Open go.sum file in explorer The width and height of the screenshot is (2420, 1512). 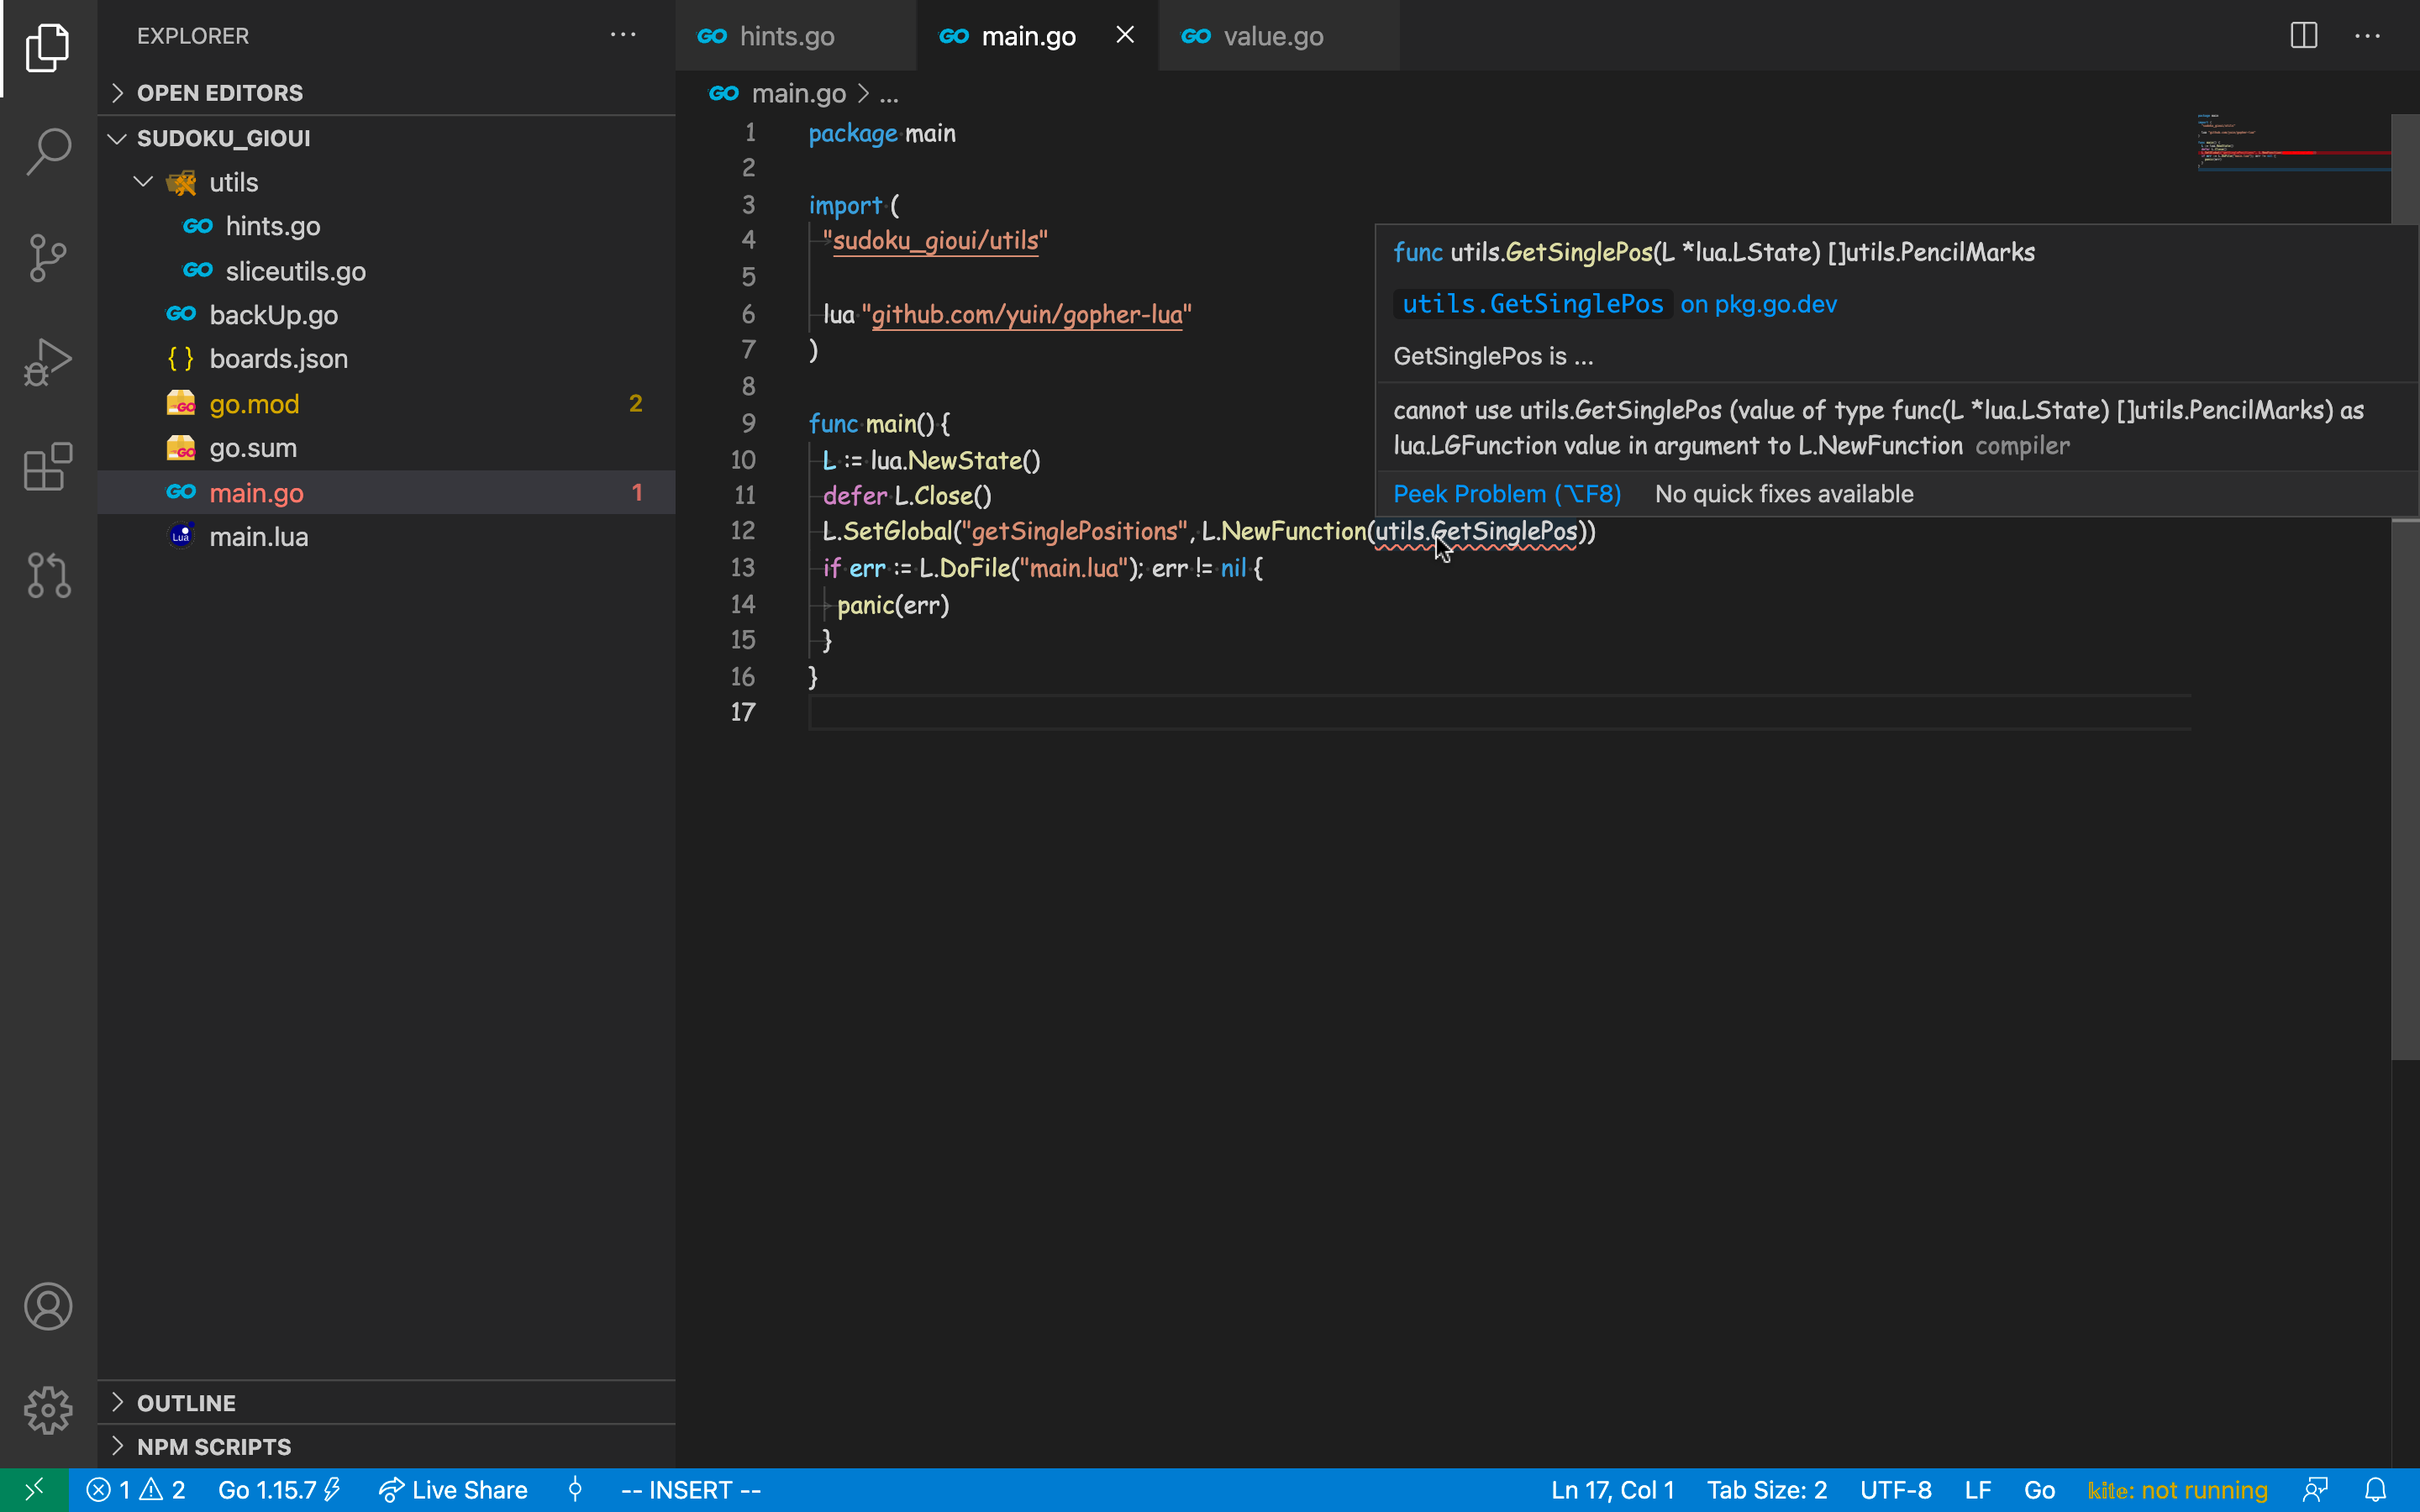pyautogui.click(x=386, y=448)
